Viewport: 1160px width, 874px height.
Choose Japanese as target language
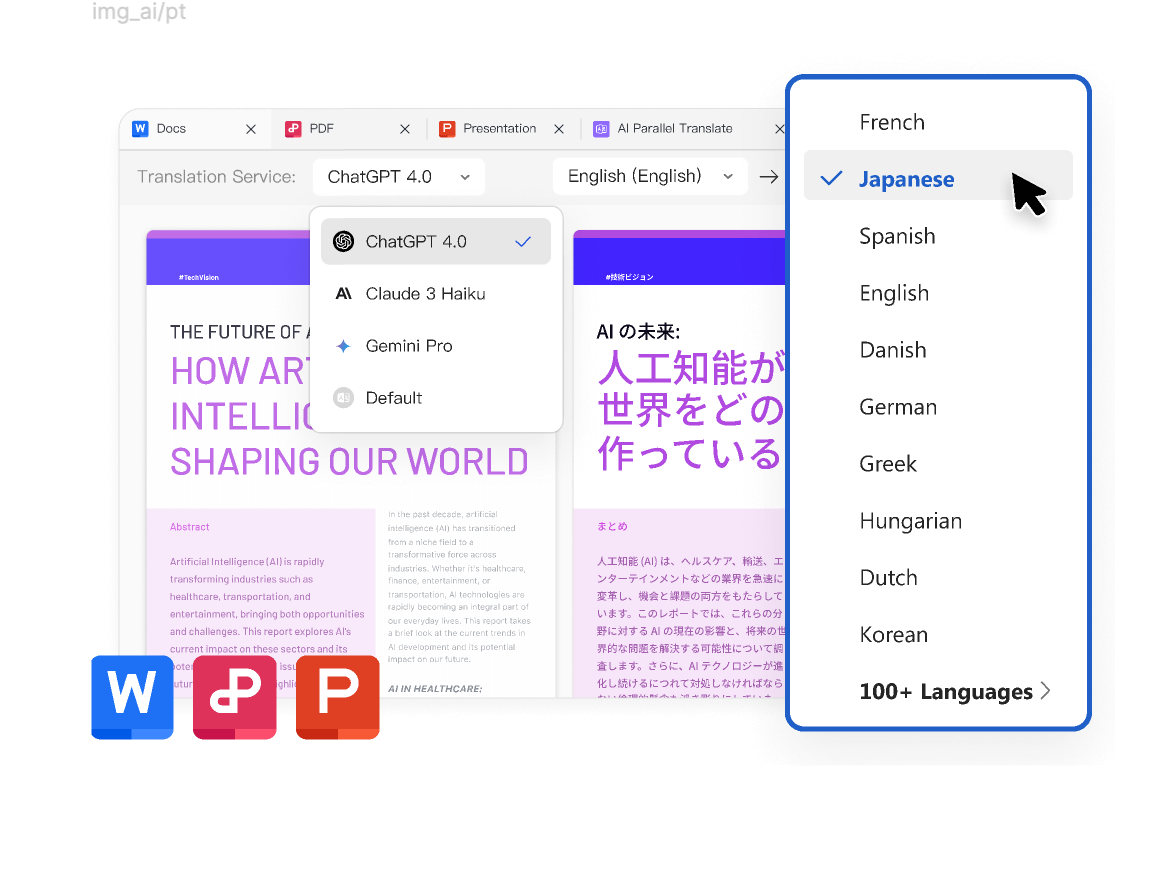[938, 175]
